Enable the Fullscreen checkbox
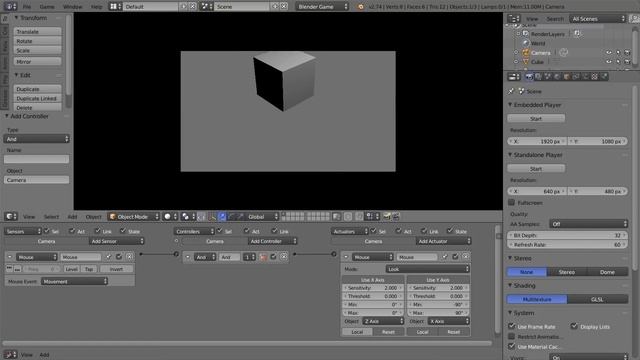This screenshot has height=360, width=640. click(x=511, y=202)
